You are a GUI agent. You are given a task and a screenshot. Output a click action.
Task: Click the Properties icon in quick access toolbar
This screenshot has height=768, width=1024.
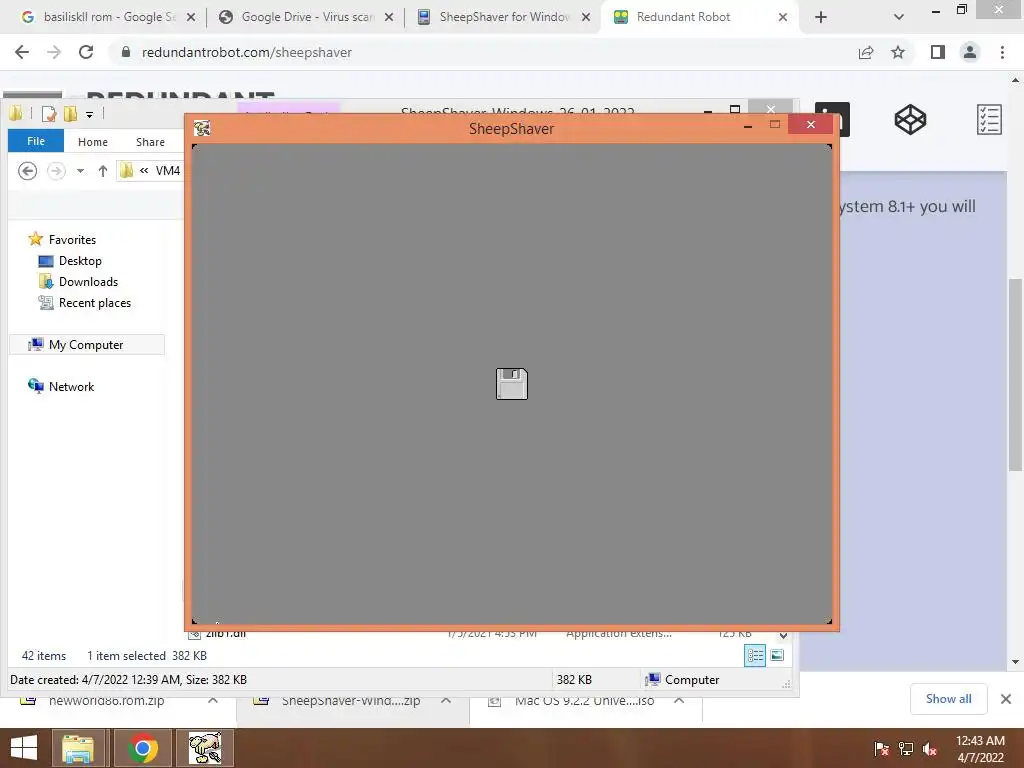coord(49,114)
